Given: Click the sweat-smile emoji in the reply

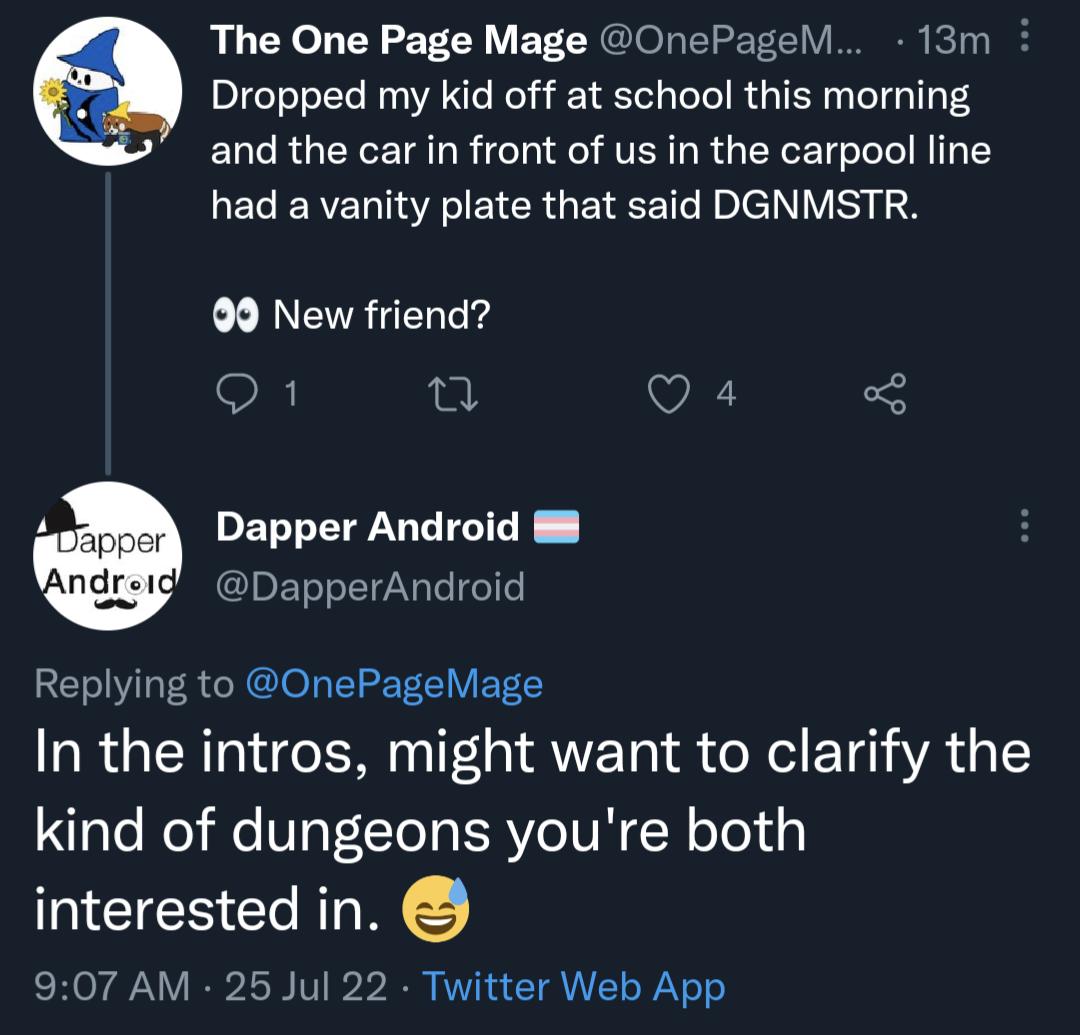Looking at the screenshot, I should point(437,910).
